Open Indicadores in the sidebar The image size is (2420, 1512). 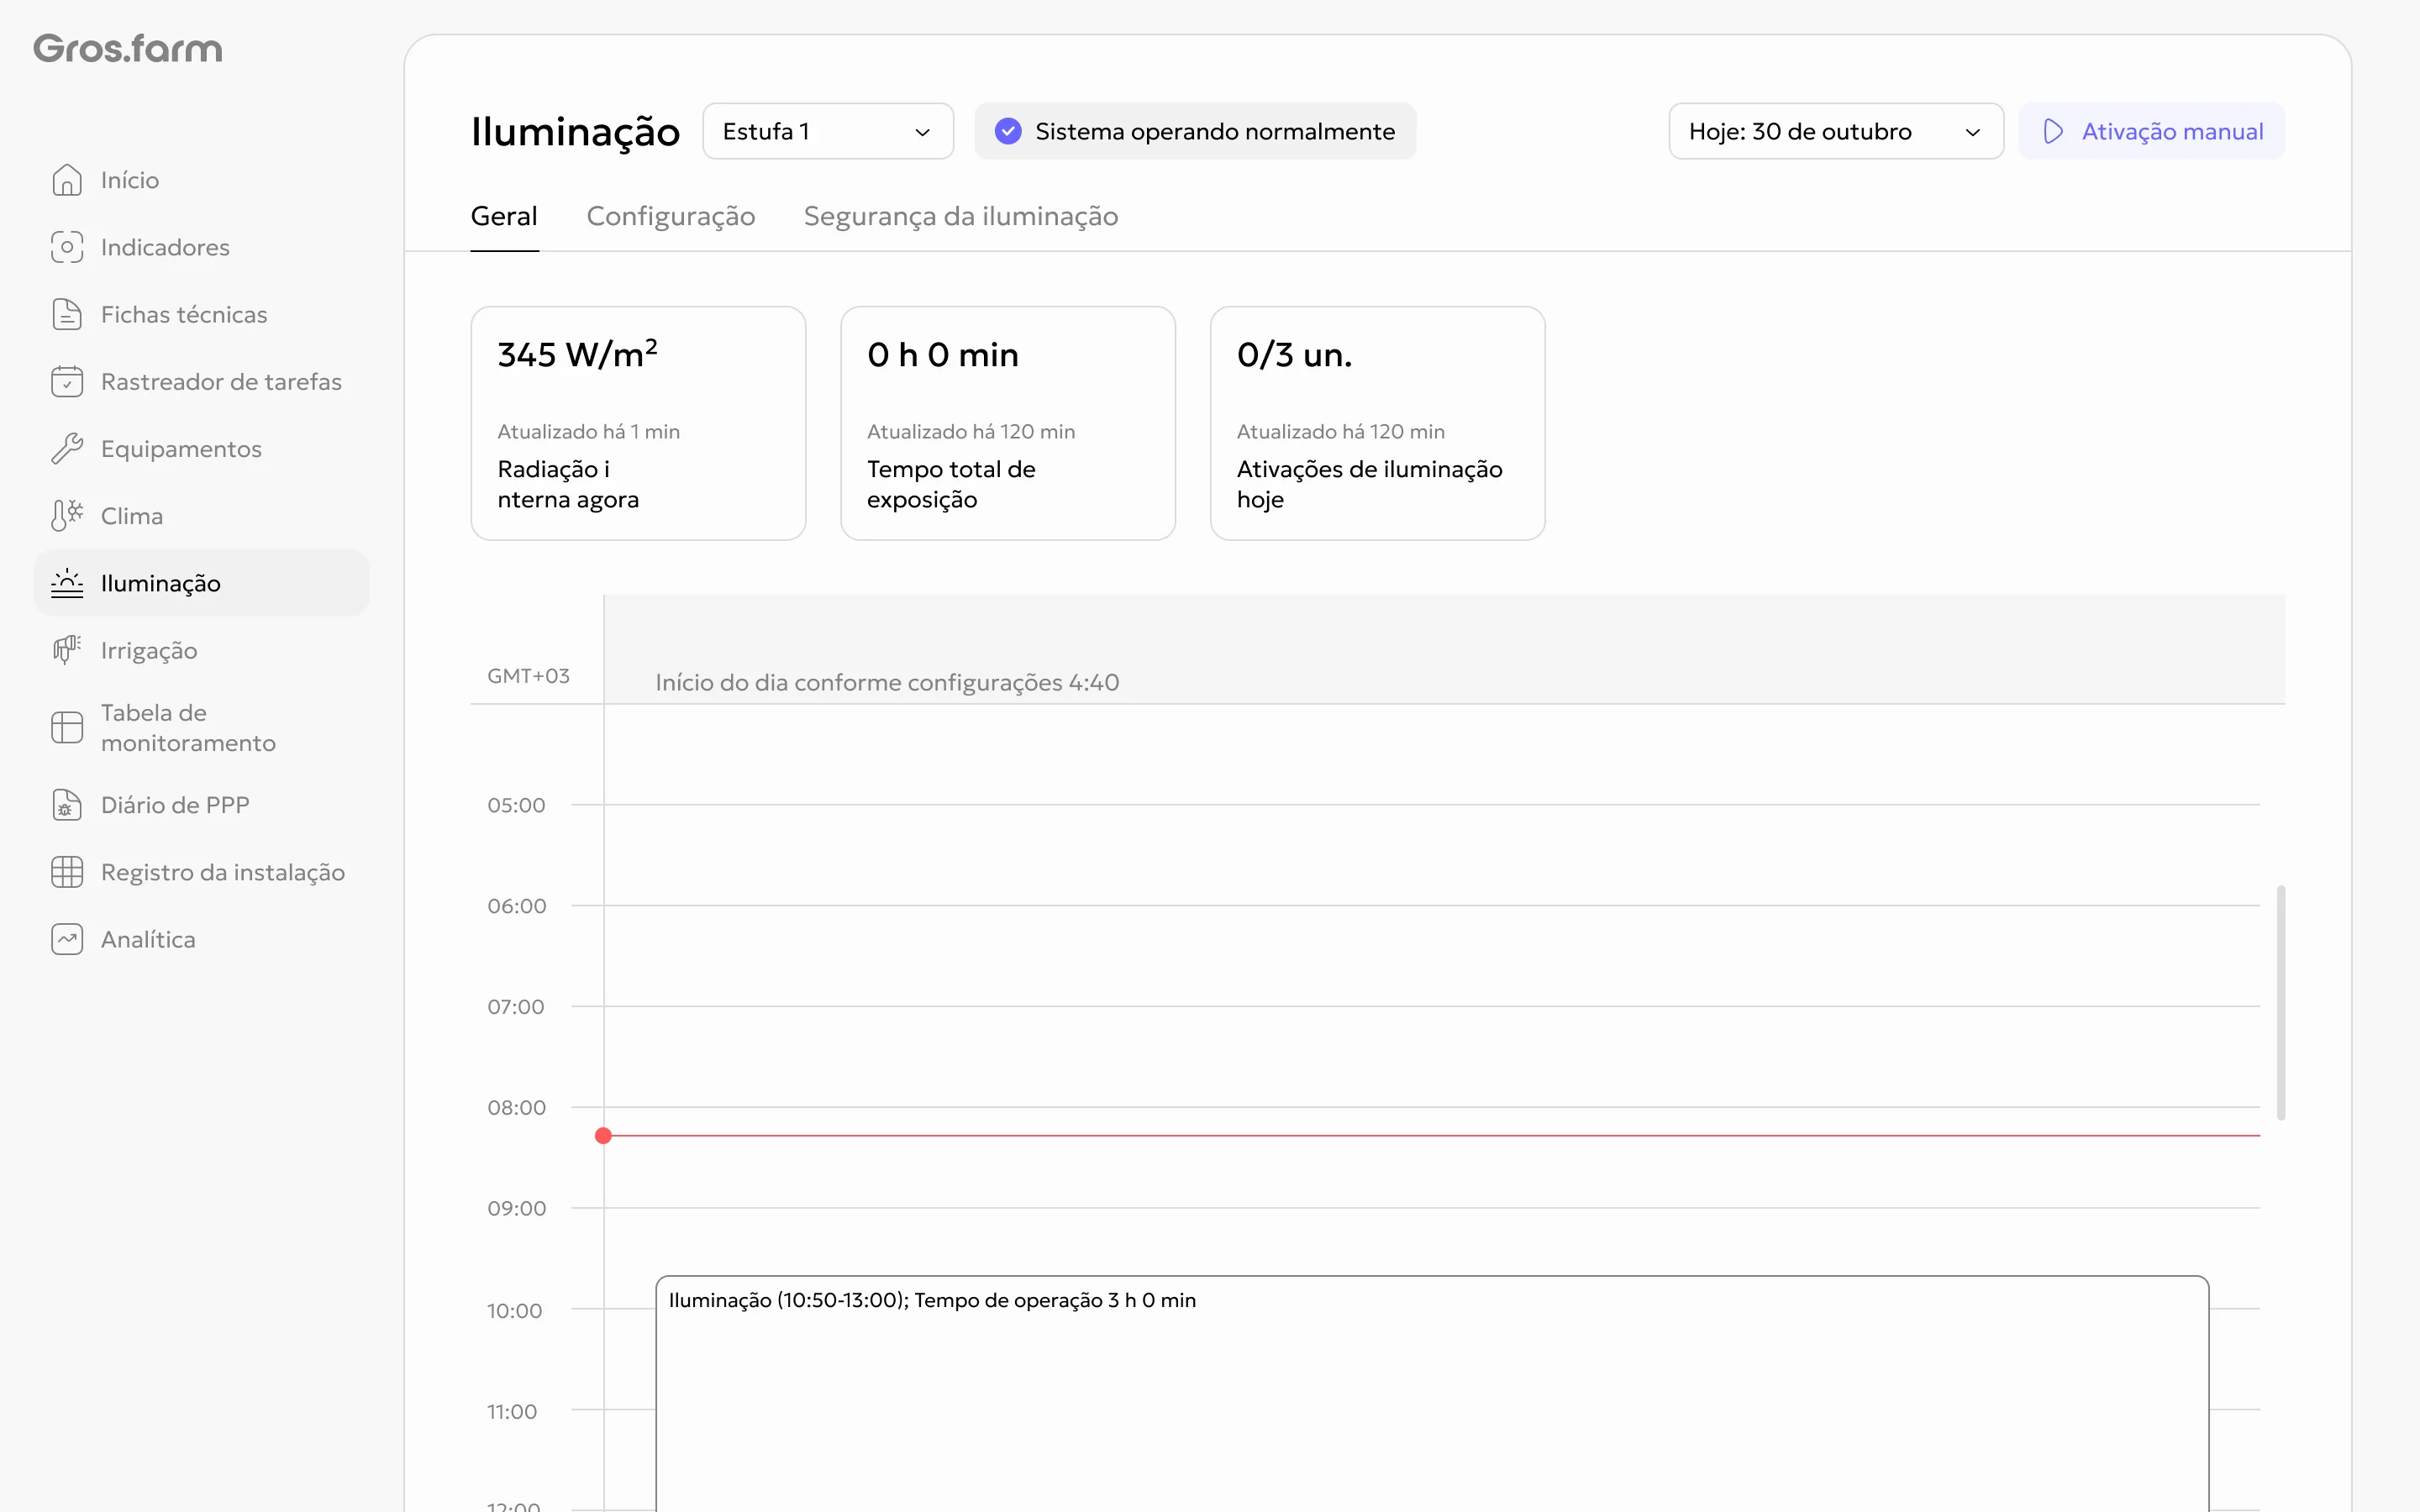(x=202, y=247)
